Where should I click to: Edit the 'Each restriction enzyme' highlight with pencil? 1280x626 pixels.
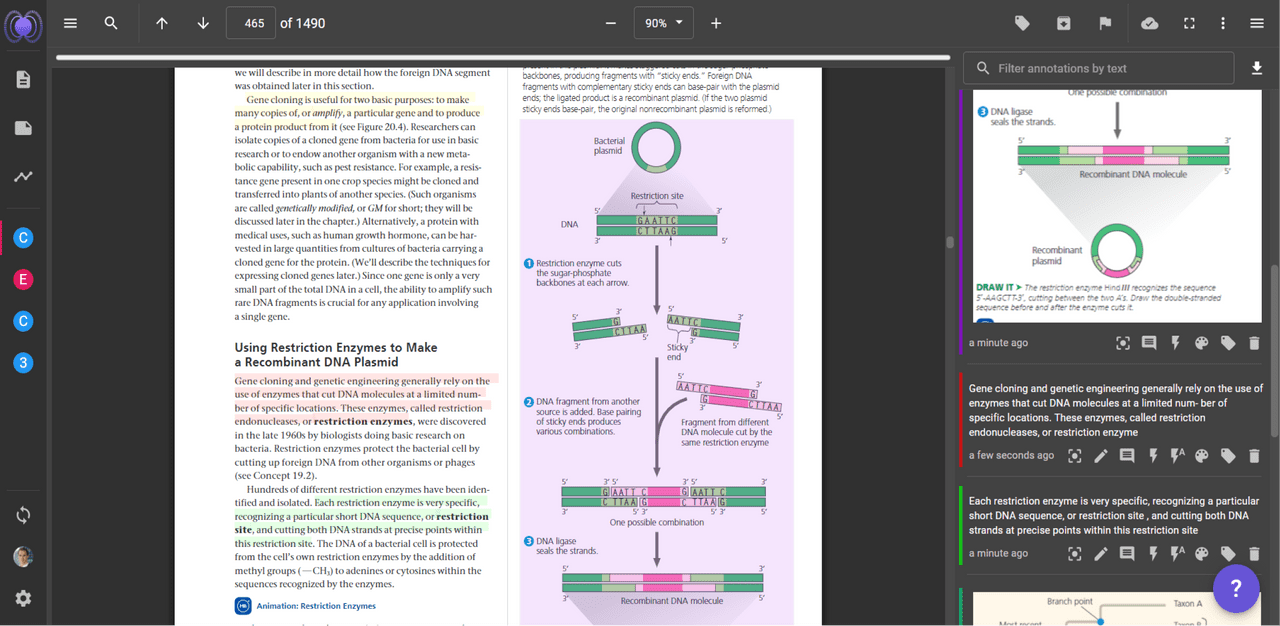1101,554
